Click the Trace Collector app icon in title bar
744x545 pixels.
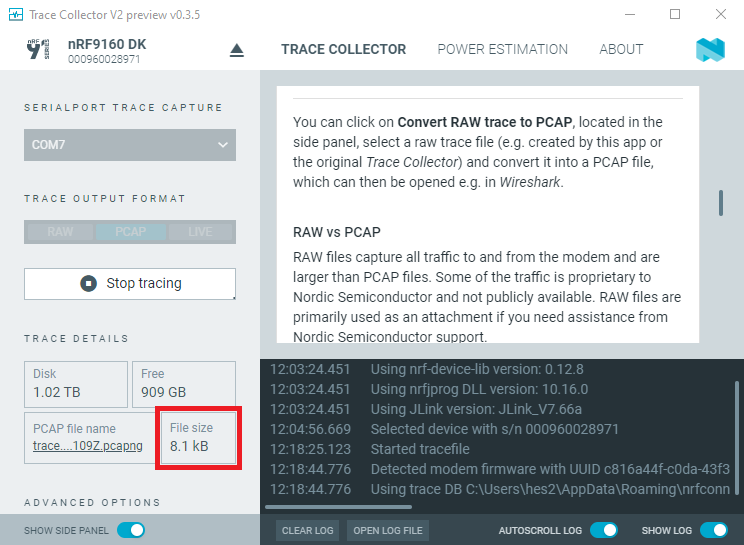pos(16,15)
